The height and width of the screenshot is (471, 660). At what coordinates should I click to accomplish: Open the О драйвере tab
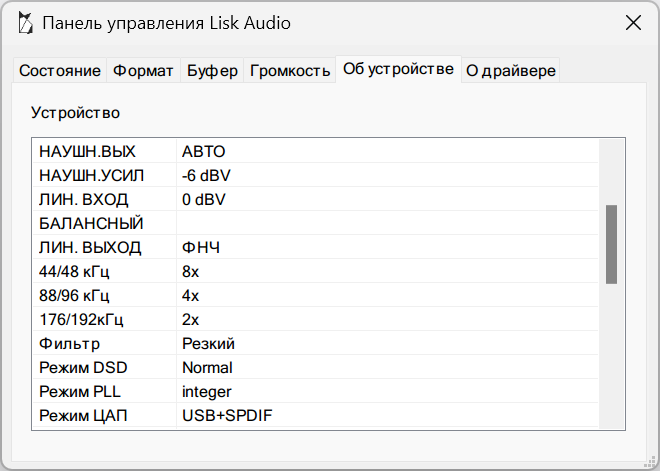[x=511, y=71]
